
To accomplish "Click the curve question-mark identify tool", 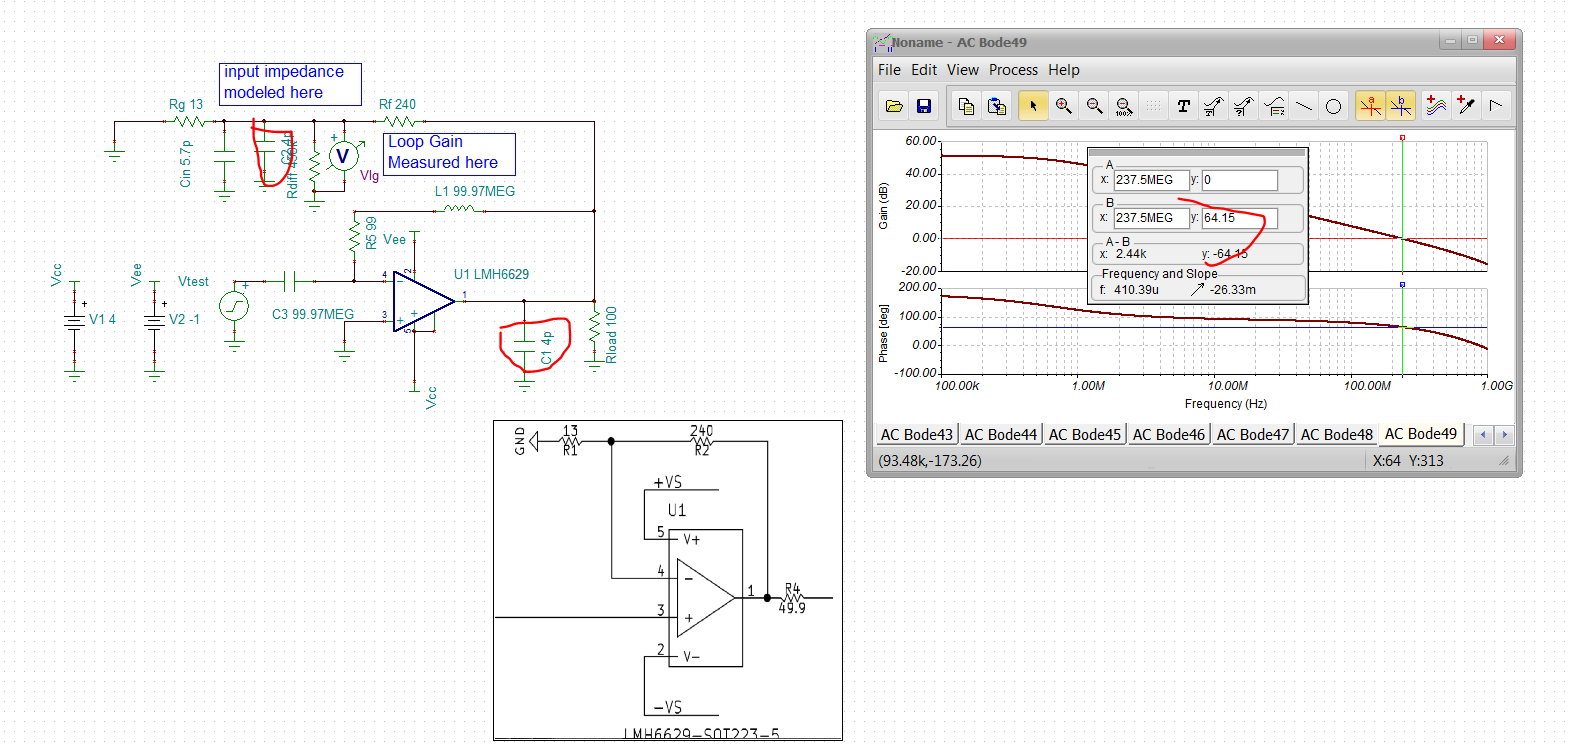I will [1244, 106].
